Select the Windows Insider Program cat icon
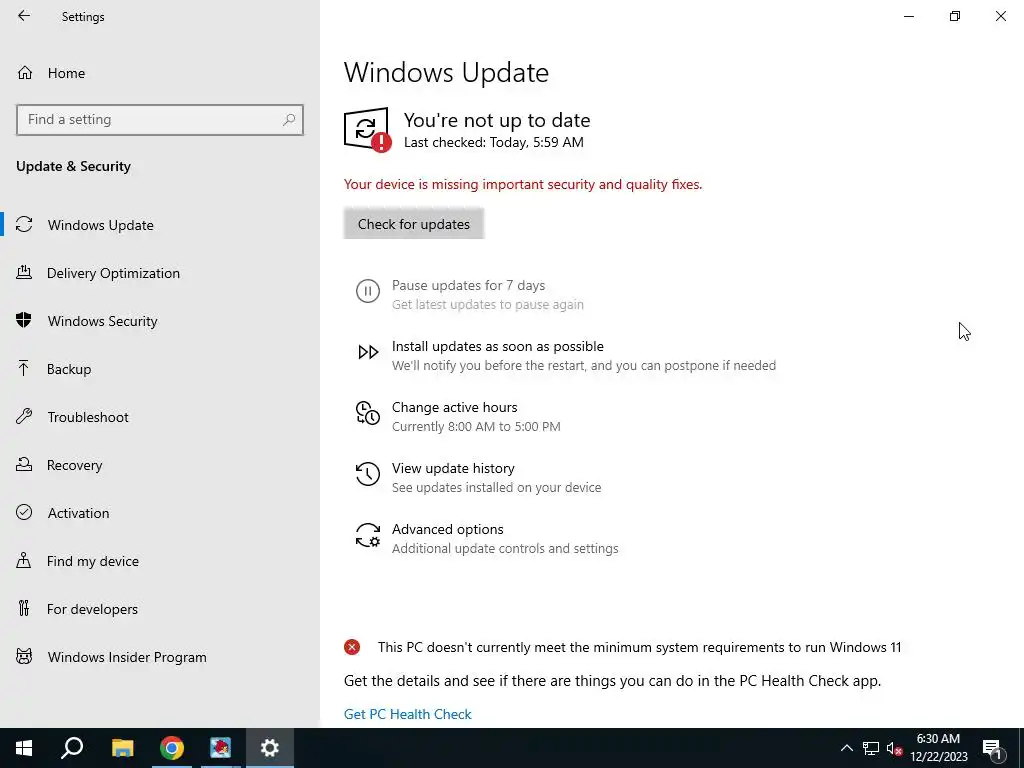The width and height of the screenshot is (1024, 768). tap(24, 656)
